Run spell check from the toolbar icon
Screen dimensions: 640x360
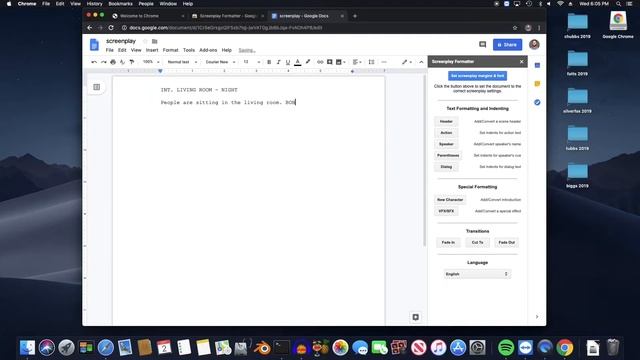(122, 62)
